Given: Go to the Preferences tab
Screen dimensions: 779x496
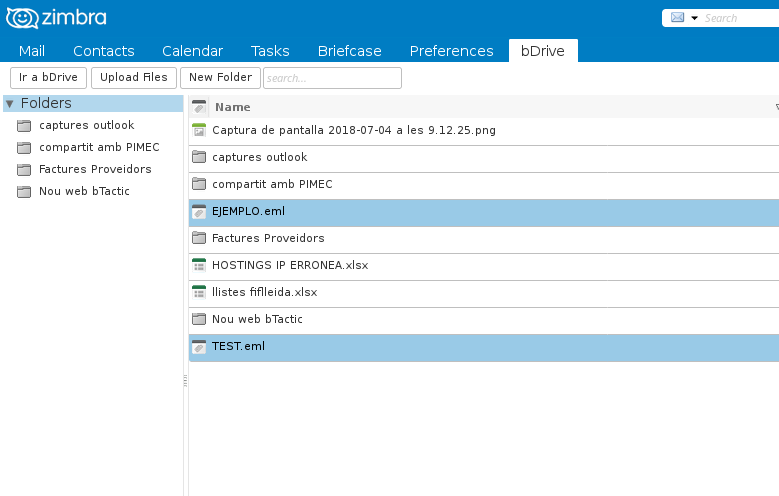Looking at the screenshot, I should click(x=451, y=51).
